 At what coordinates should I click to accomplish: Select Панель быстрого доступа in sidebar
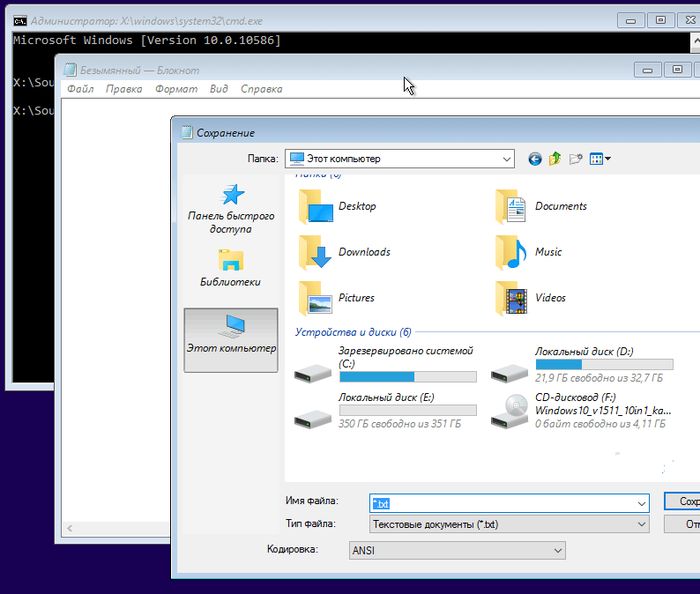(x=231, y=208)
